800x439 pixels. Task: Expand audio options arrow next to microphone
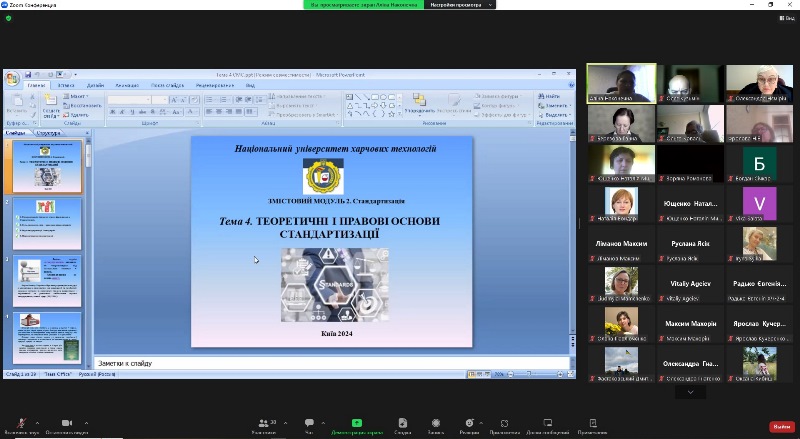click(x=38, y=423)
